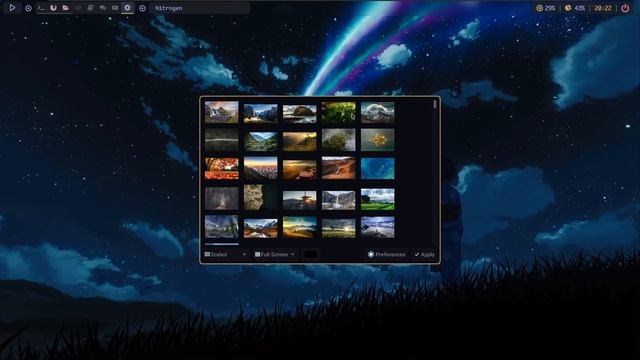Open the Full Screen monitor dropdown
The width and height of the screenshot is (640, 360).
point(274,254)
